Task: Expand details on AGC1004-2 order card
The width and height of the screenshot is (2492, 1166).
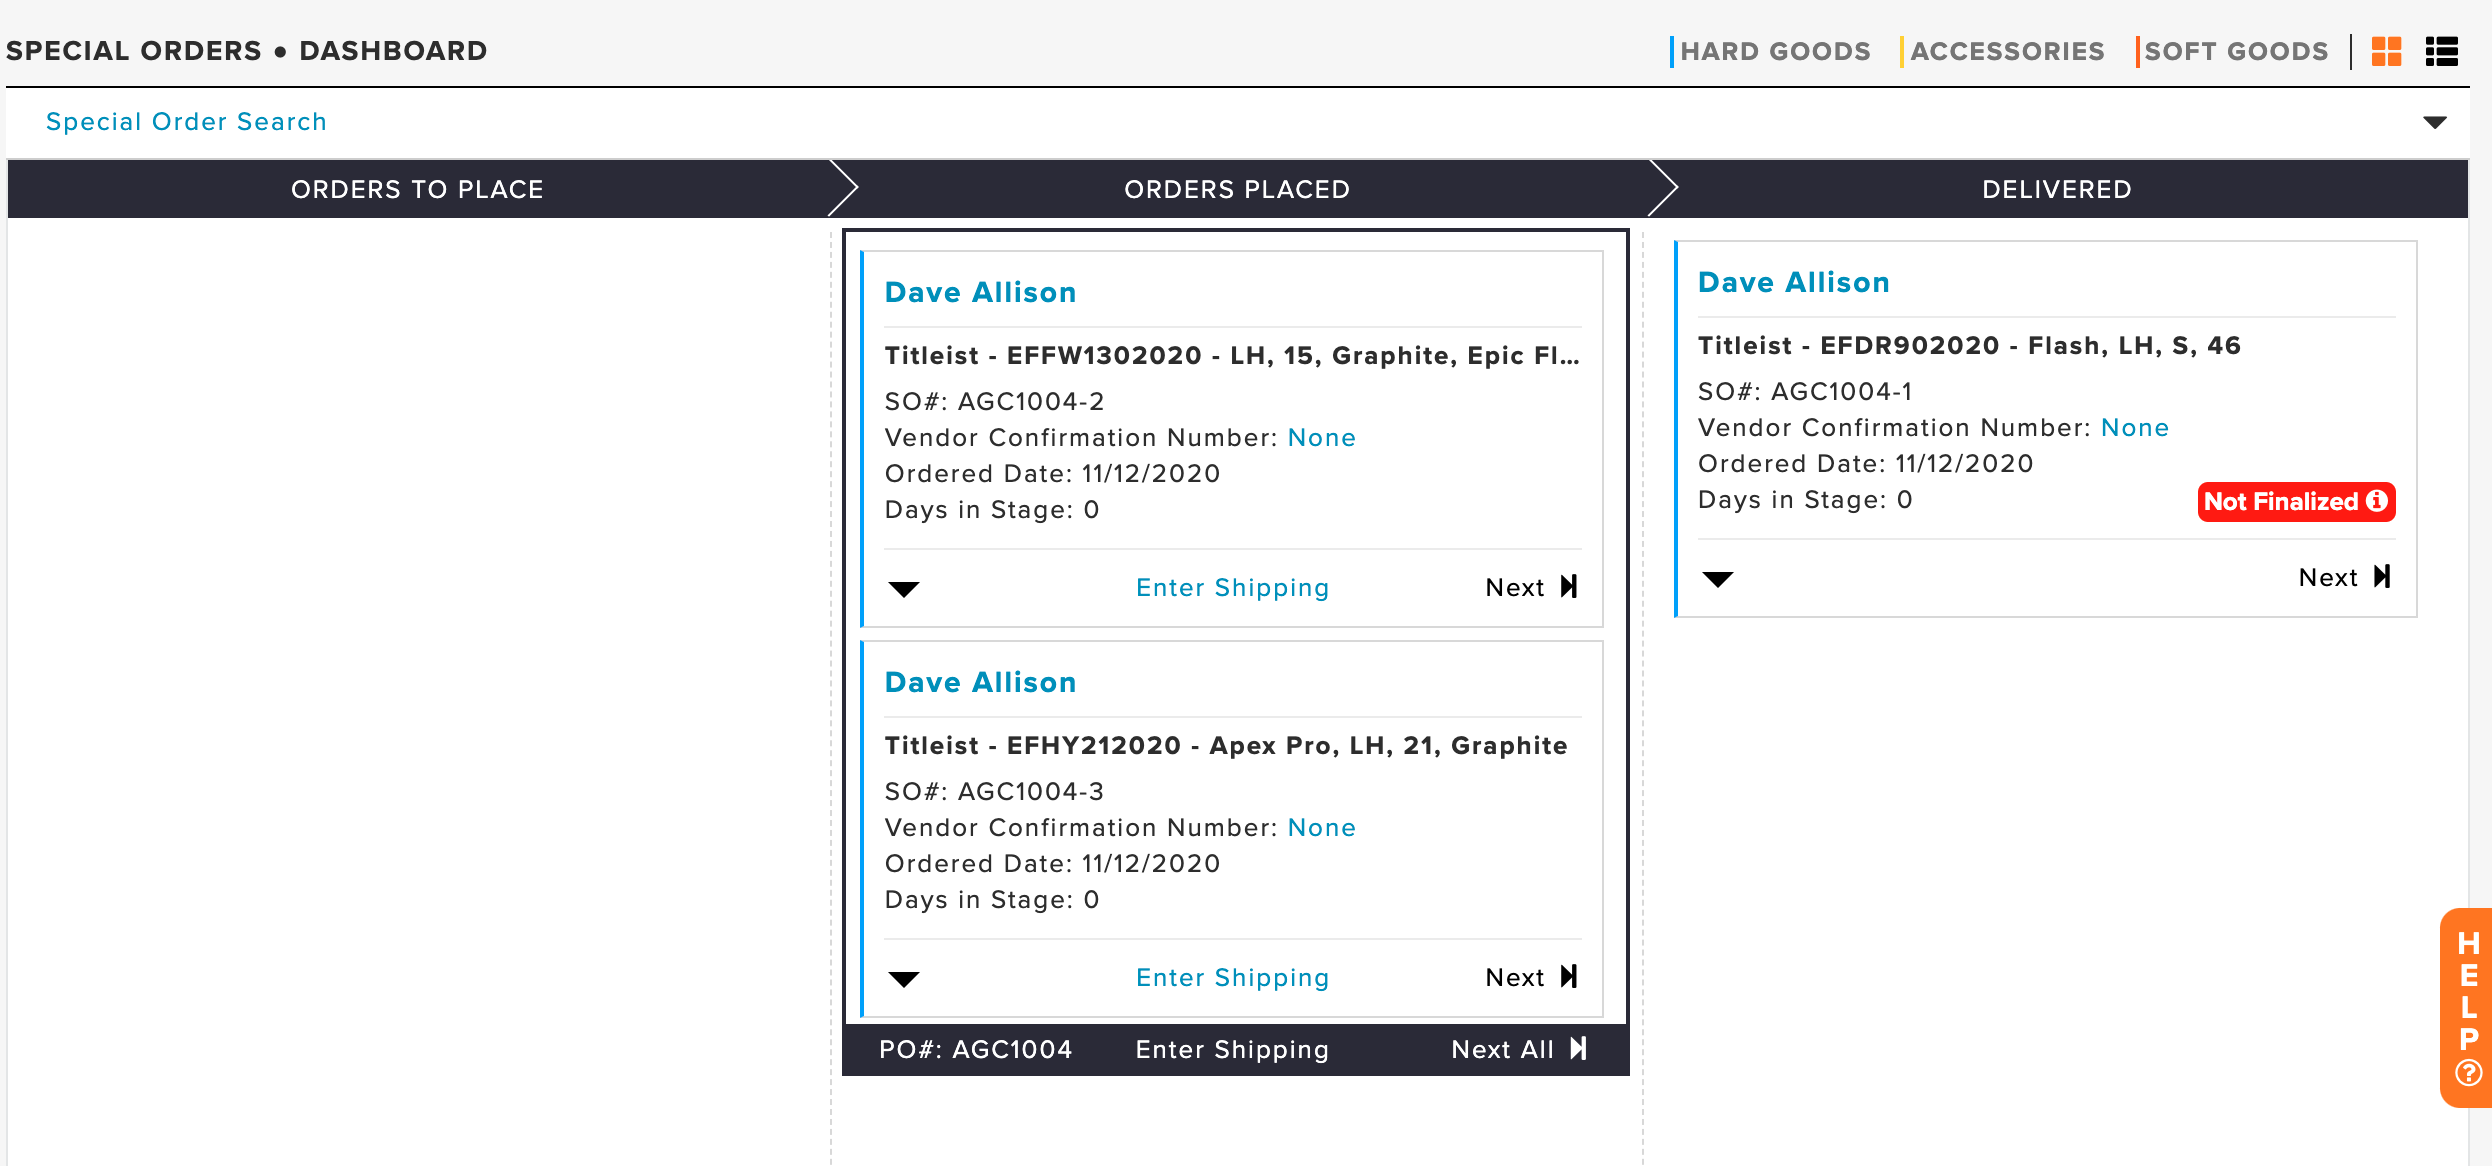Action: tap(904, 589)
